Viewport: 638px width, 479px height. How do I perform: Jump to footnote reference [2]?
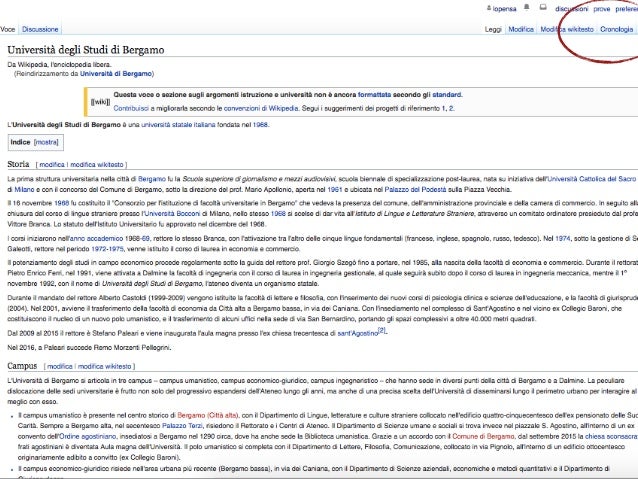[382, 330]
